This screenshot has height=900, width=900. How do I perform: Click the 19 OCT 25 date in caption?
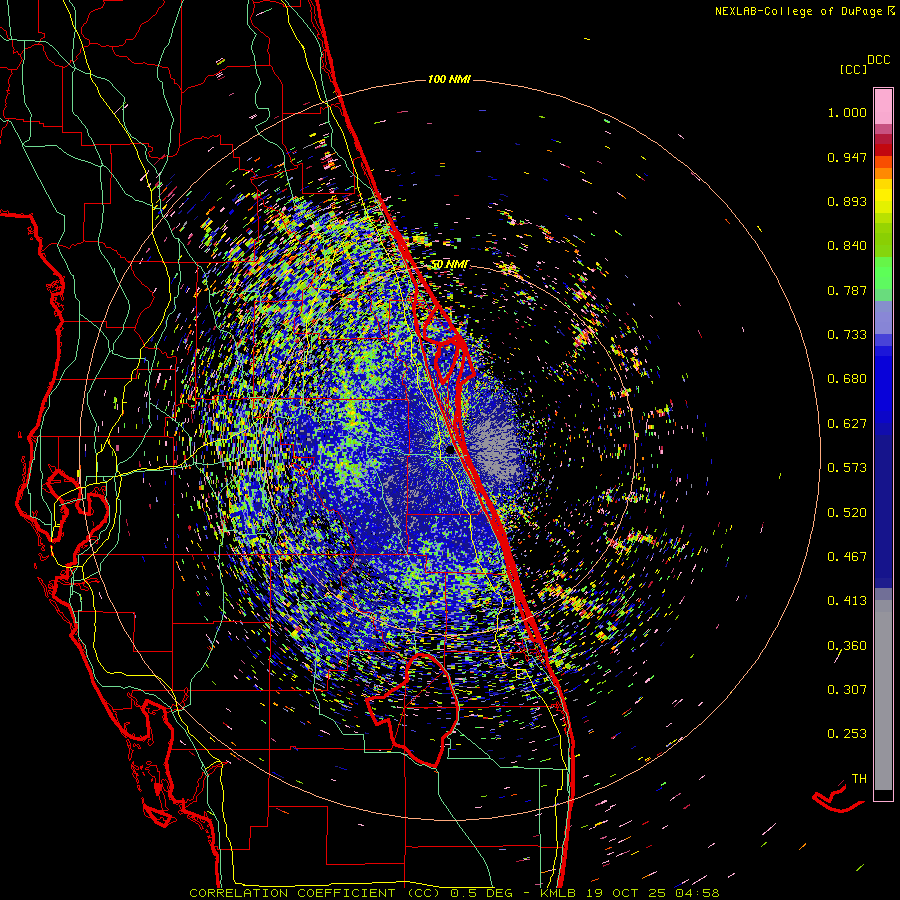click(x=626, y=893)
